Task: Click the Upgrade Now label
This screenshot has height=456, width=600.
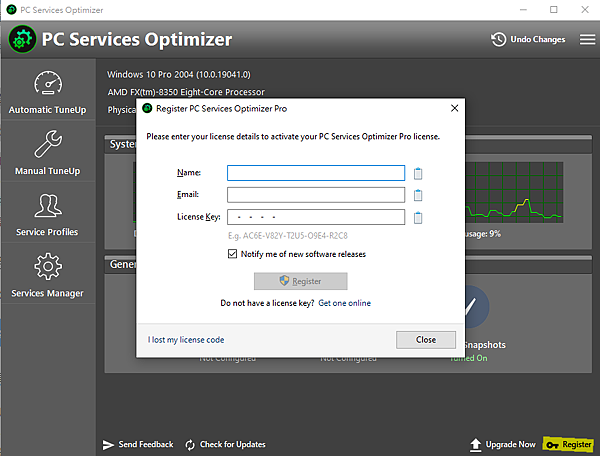Action: [x=510, y=445]
